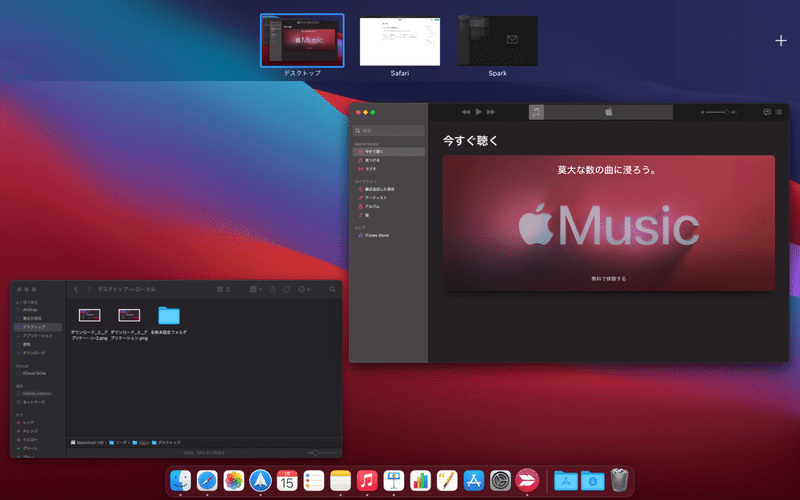This screenshot has width=800, height=500.
Task: Open Finder from the Dock
Action: click(180, 481)
